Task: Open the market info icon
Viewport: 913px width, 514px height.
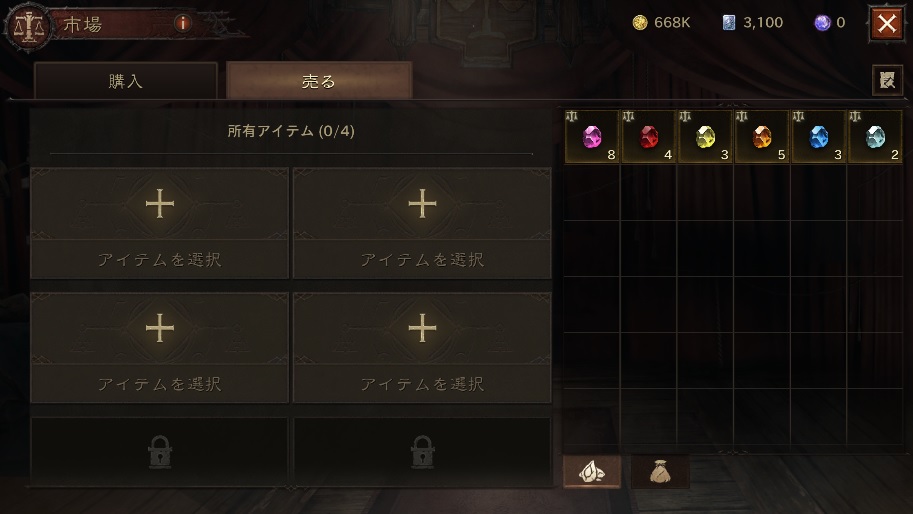Action: [182, 23]
